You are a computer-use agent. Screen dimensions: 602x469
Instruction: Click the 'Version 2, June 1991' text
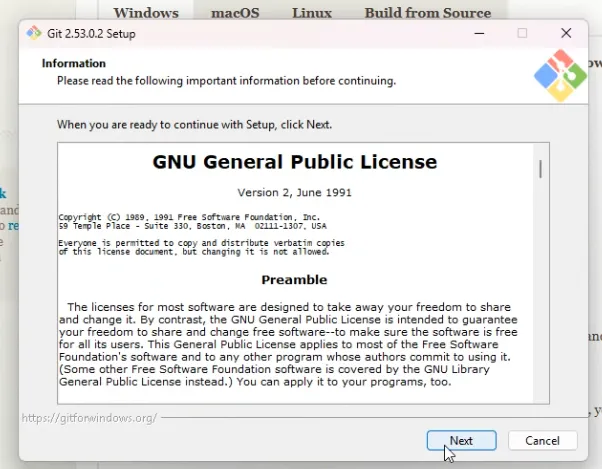294,192
